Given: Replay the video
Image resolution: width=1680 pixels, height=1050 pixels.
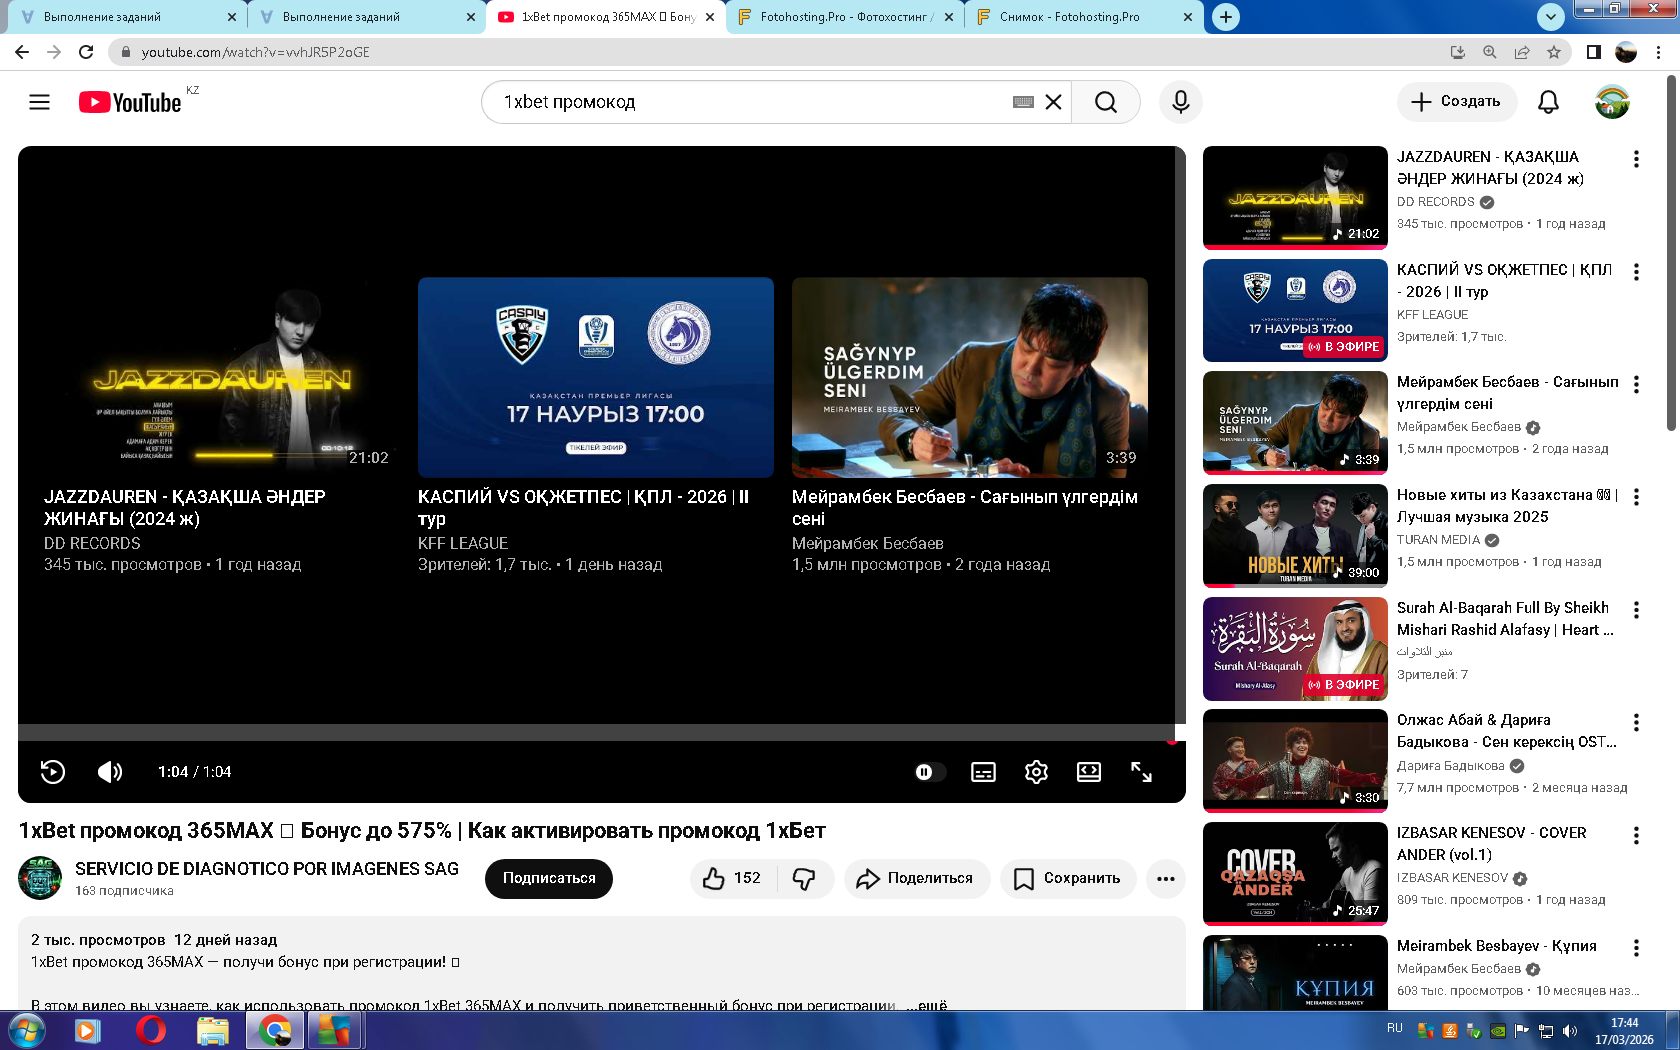Looking at the screenshot, I should coord(53,772).
